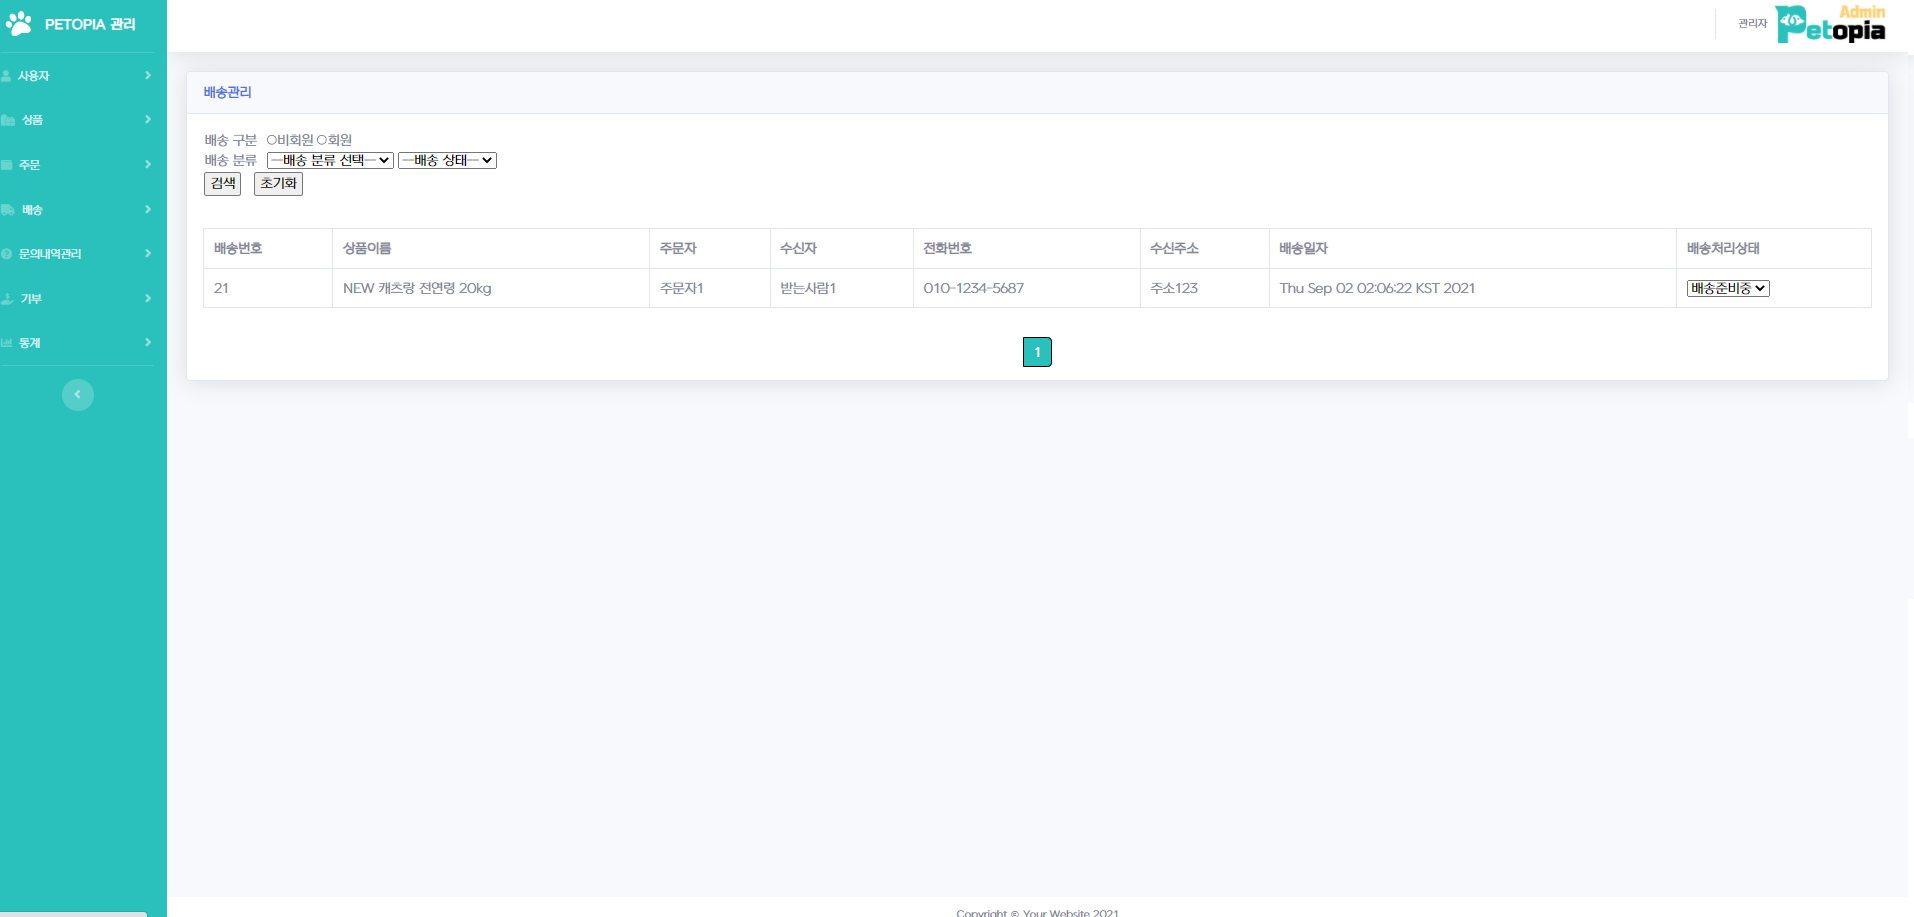Open the 문의내역관리 sidebar menu
1914x917 pixels.
point(50,254)
